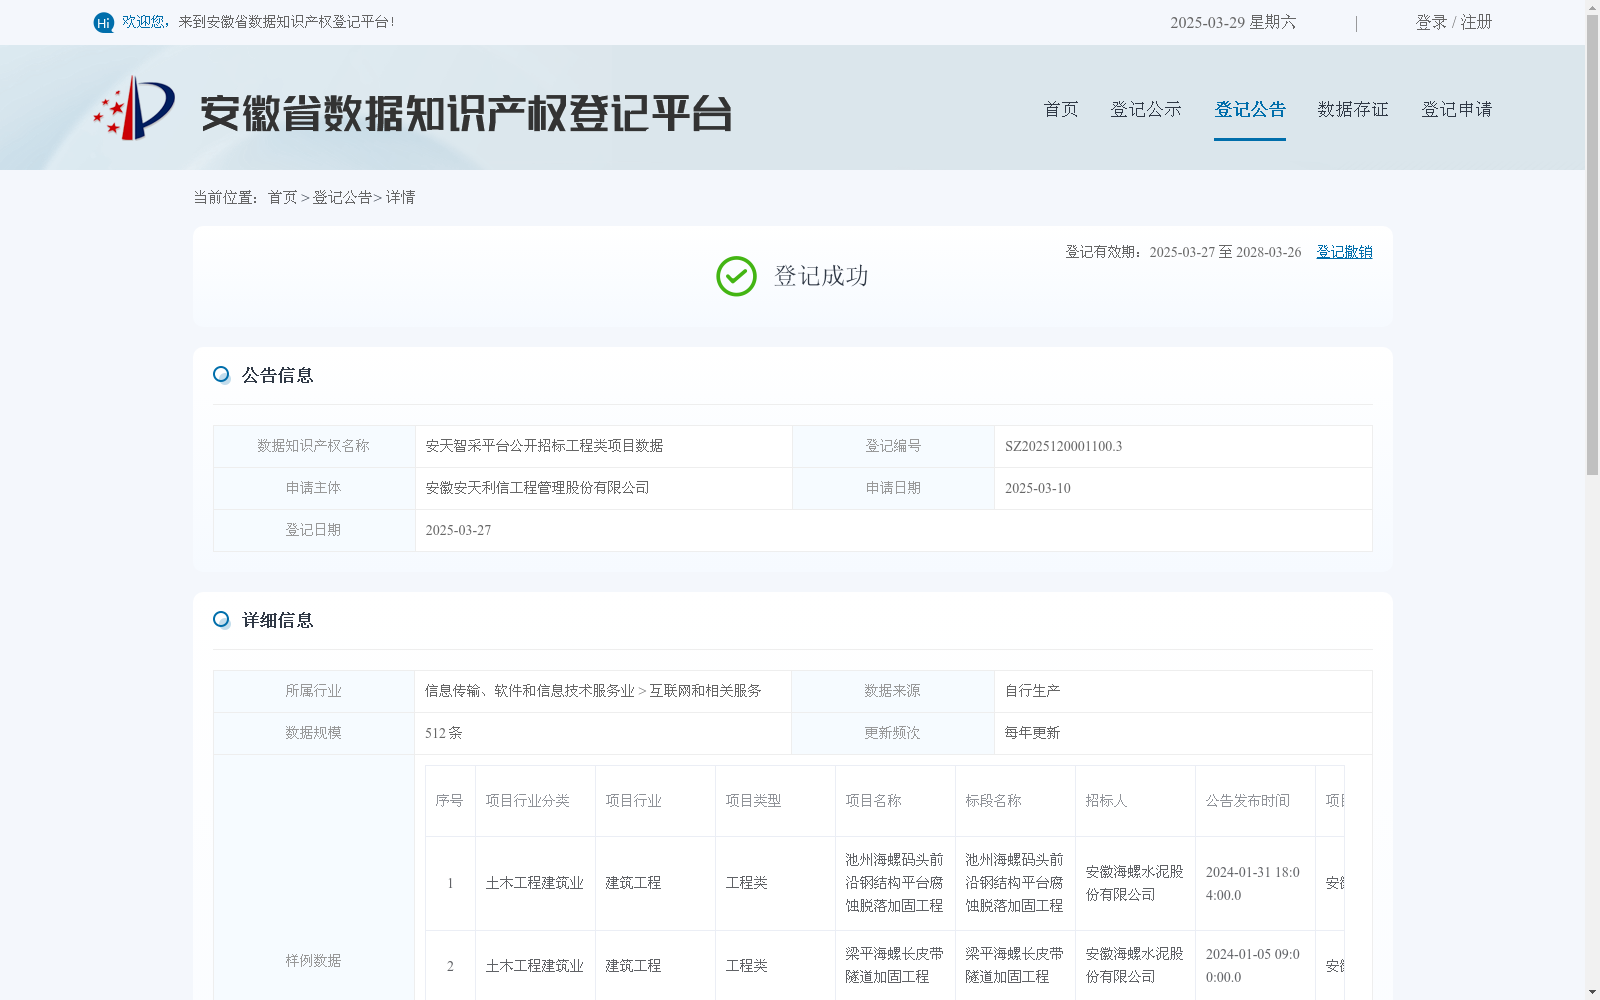This screenshot has width=1600, height=1000.
Task: Click the platform title 安徽省数据知识产权登记平台
Action: tap(466, 113)
